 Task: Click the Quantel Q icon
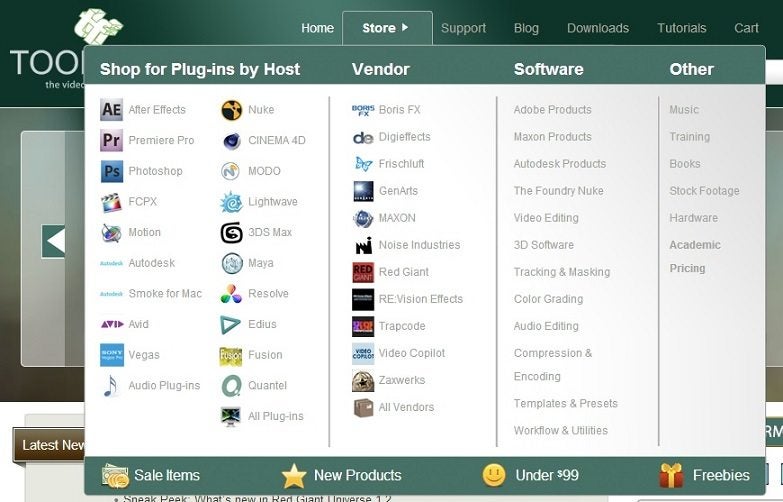click(x=231, y=386)
